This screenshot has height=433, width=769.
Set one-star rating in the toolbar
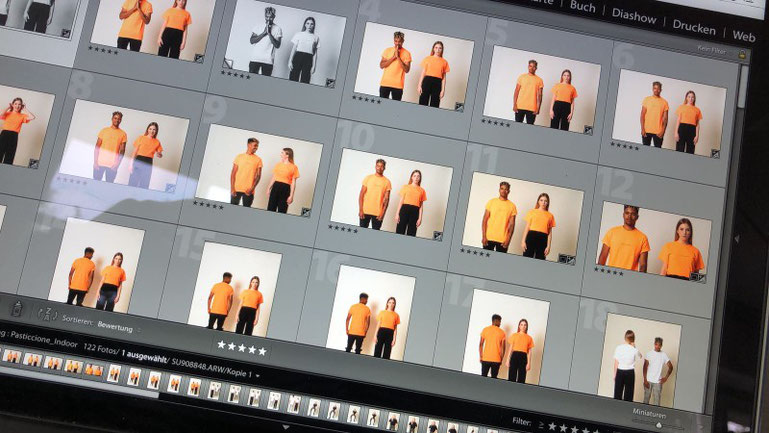[221, 345]
